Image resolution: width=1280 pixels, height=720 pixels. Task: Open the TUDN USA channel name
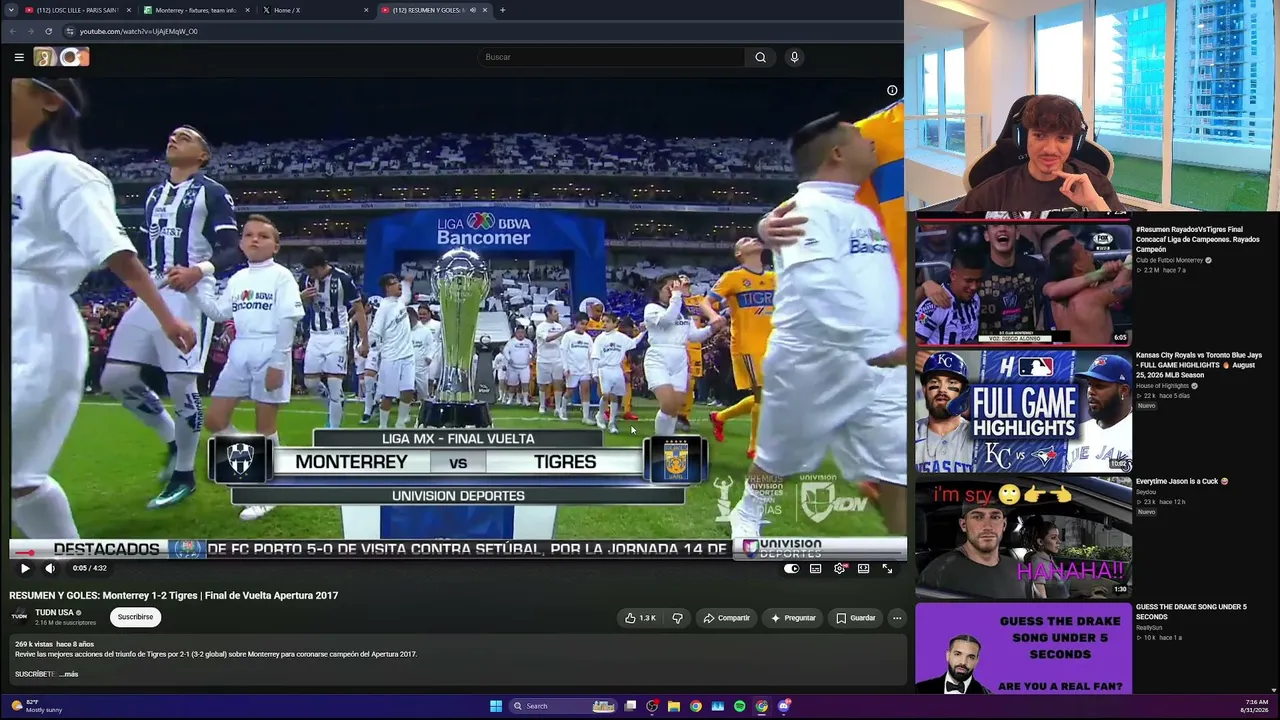(x=54, y=613)
